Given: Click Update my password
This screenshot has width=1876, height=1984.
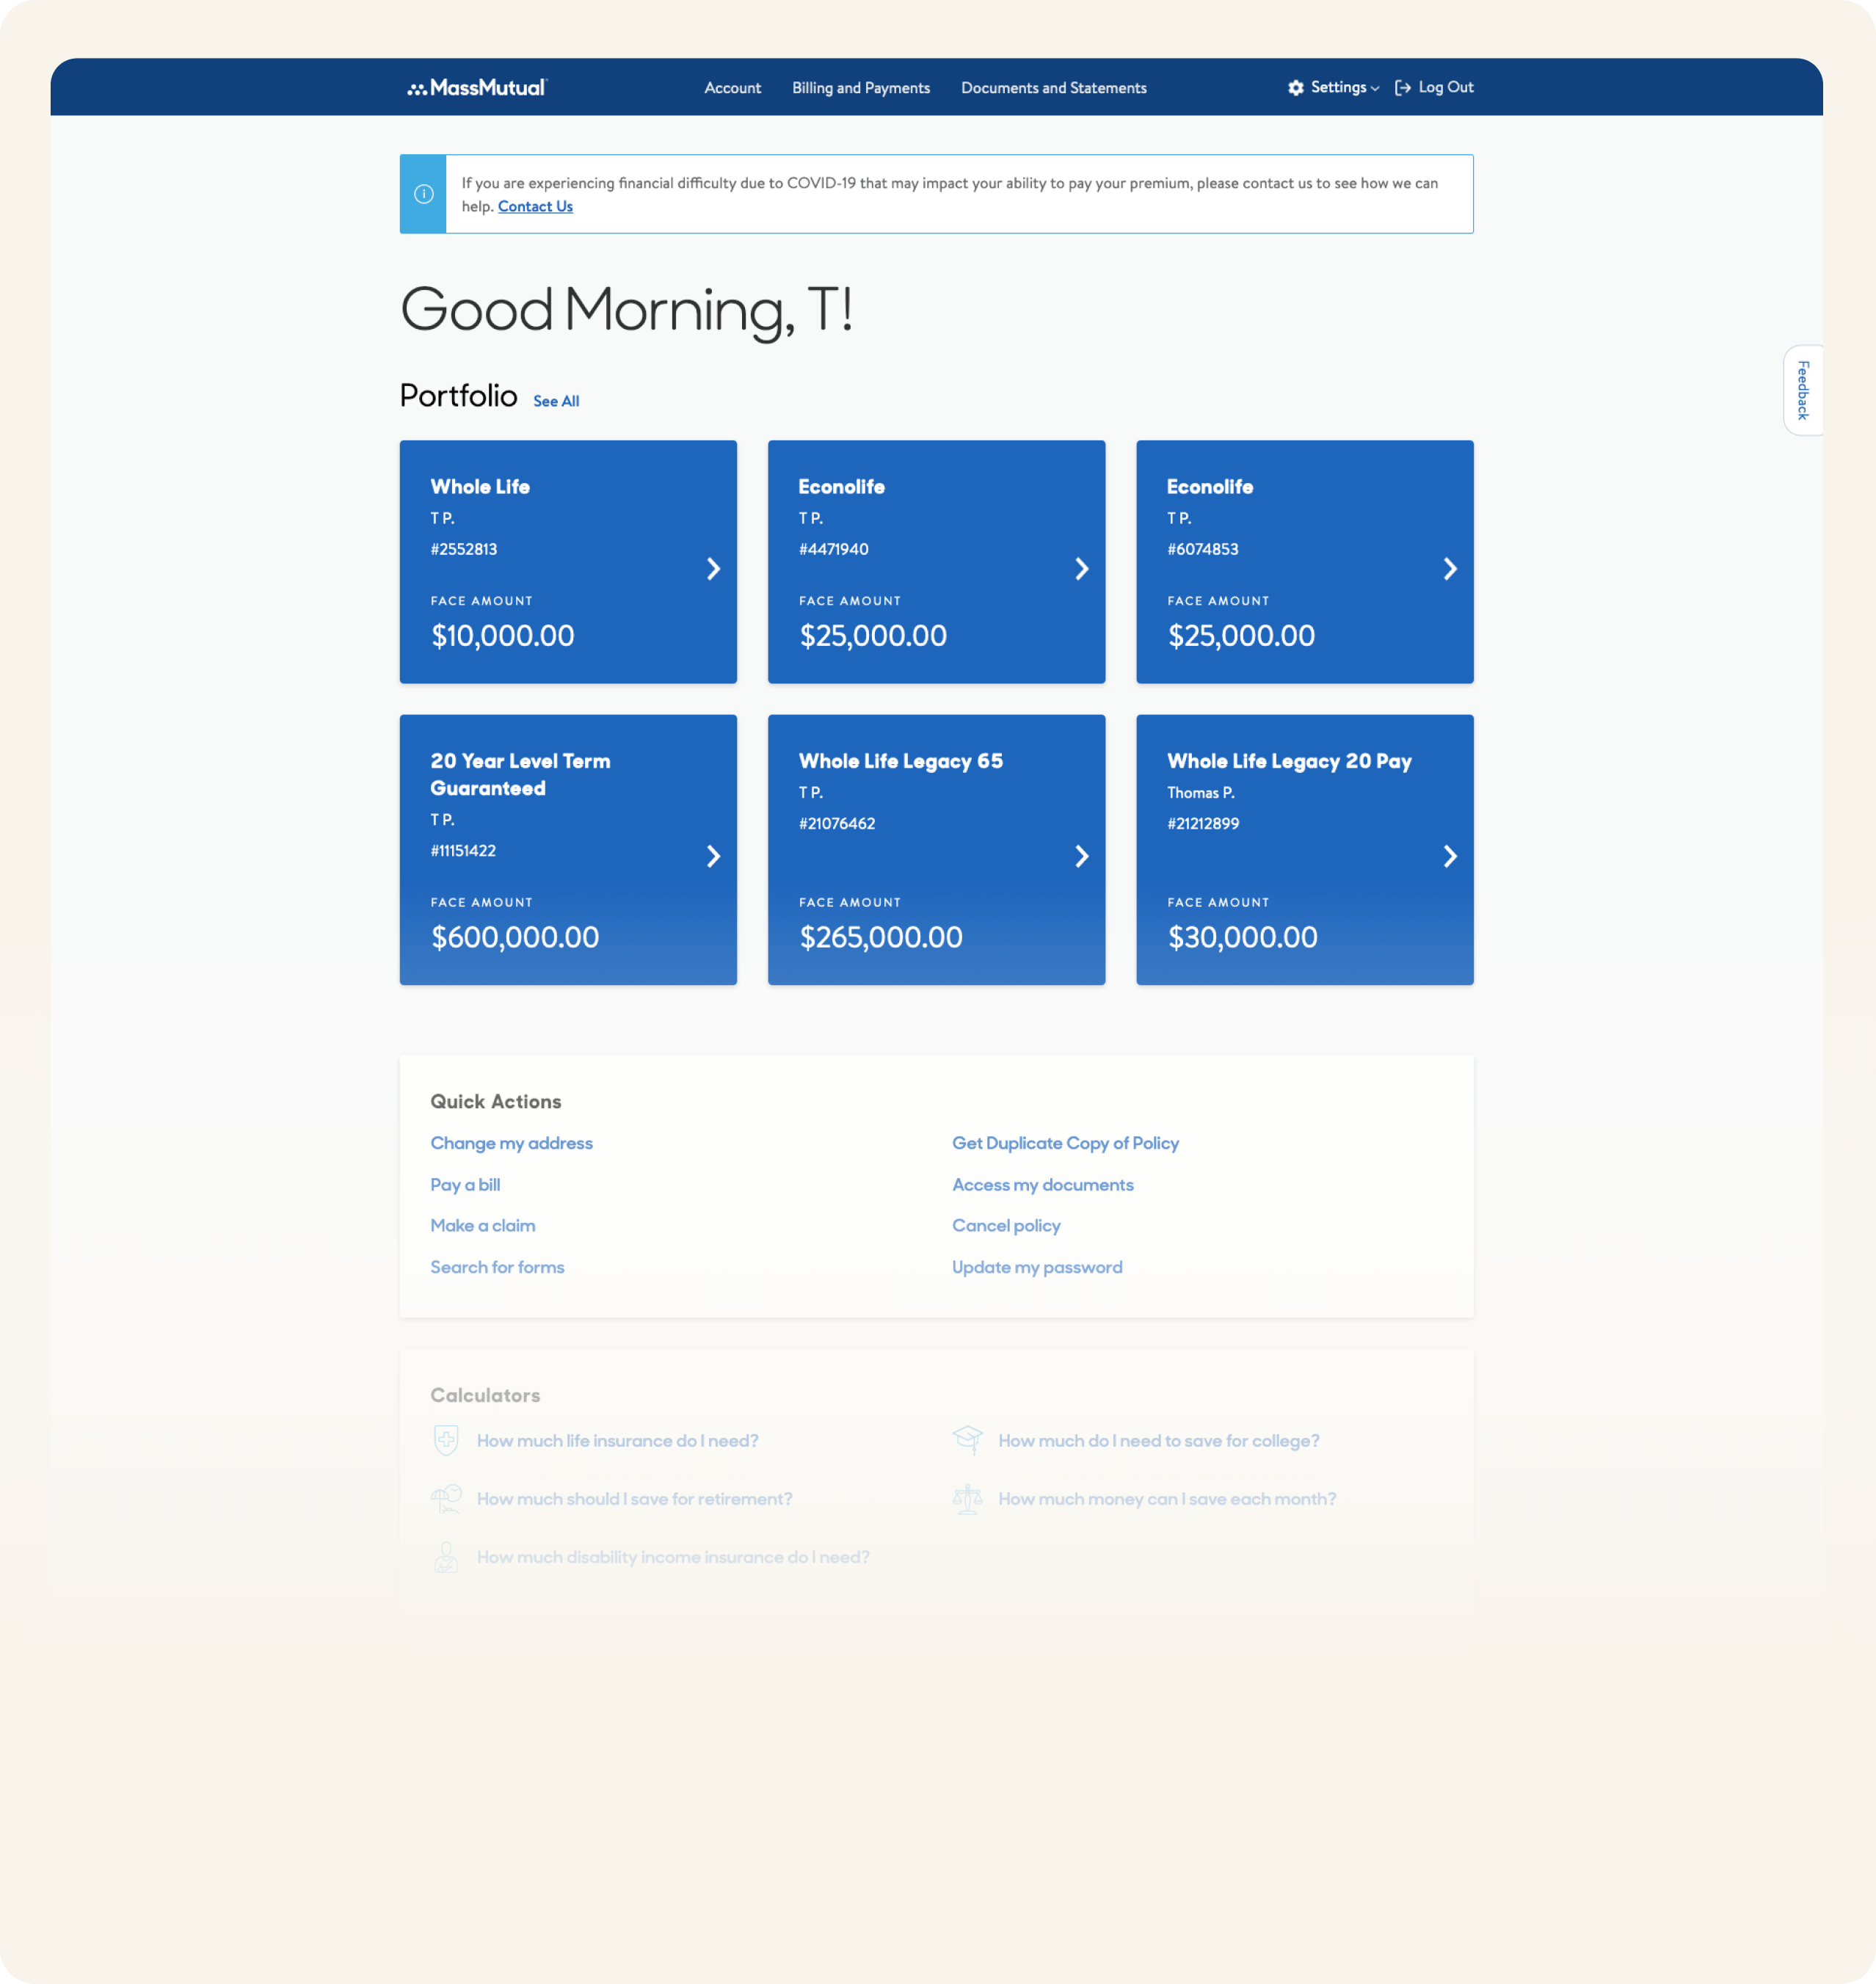Looking at the screenshot, I should (x=1037, y=1267).
